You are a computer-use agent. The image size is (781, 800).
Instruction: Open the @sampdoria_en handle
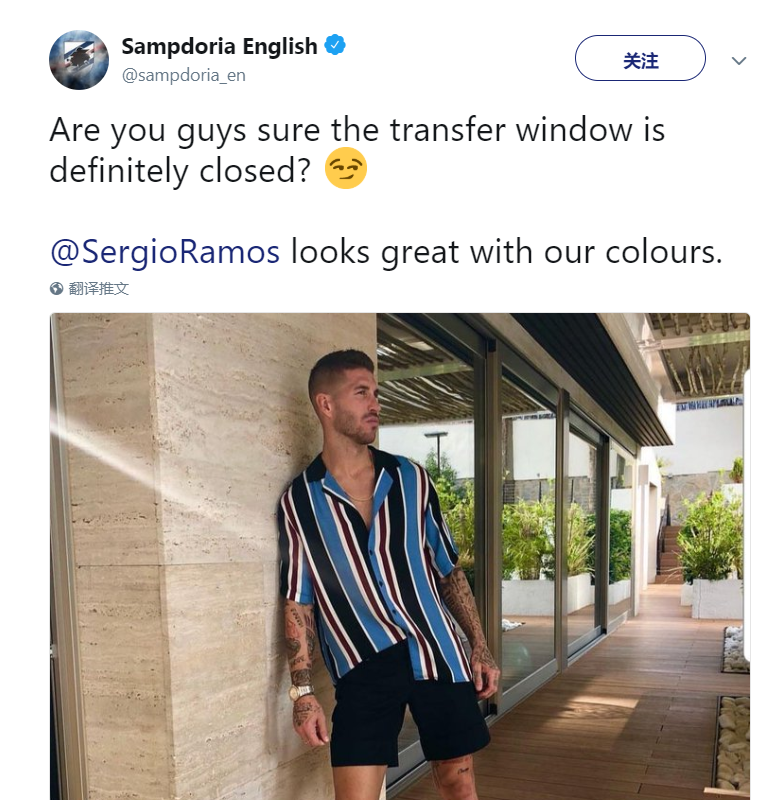[x=184, y=75]
